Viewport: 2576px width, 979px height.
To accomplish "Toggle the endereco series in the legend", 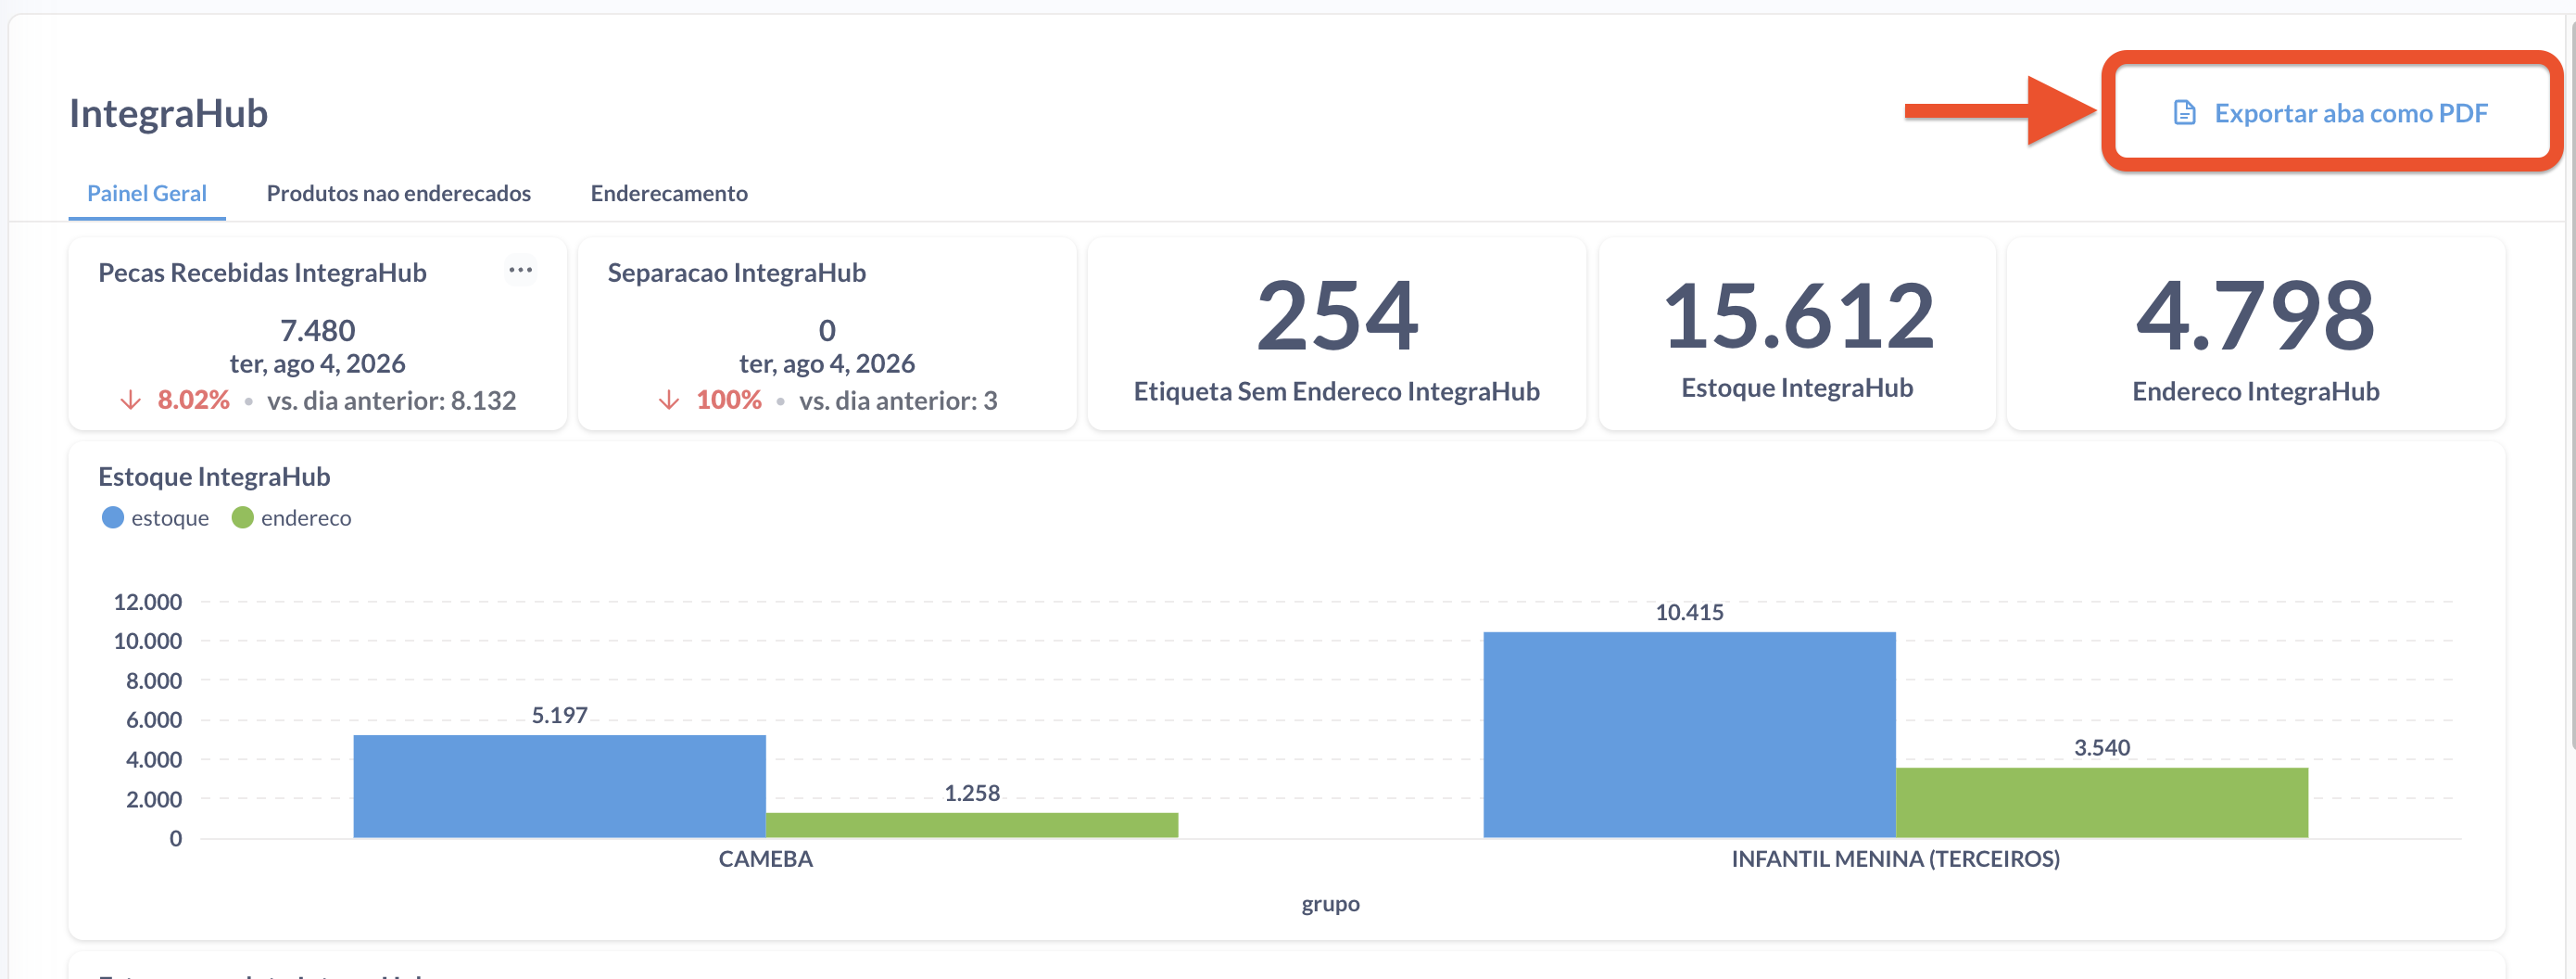I will (x=291, y=518).
